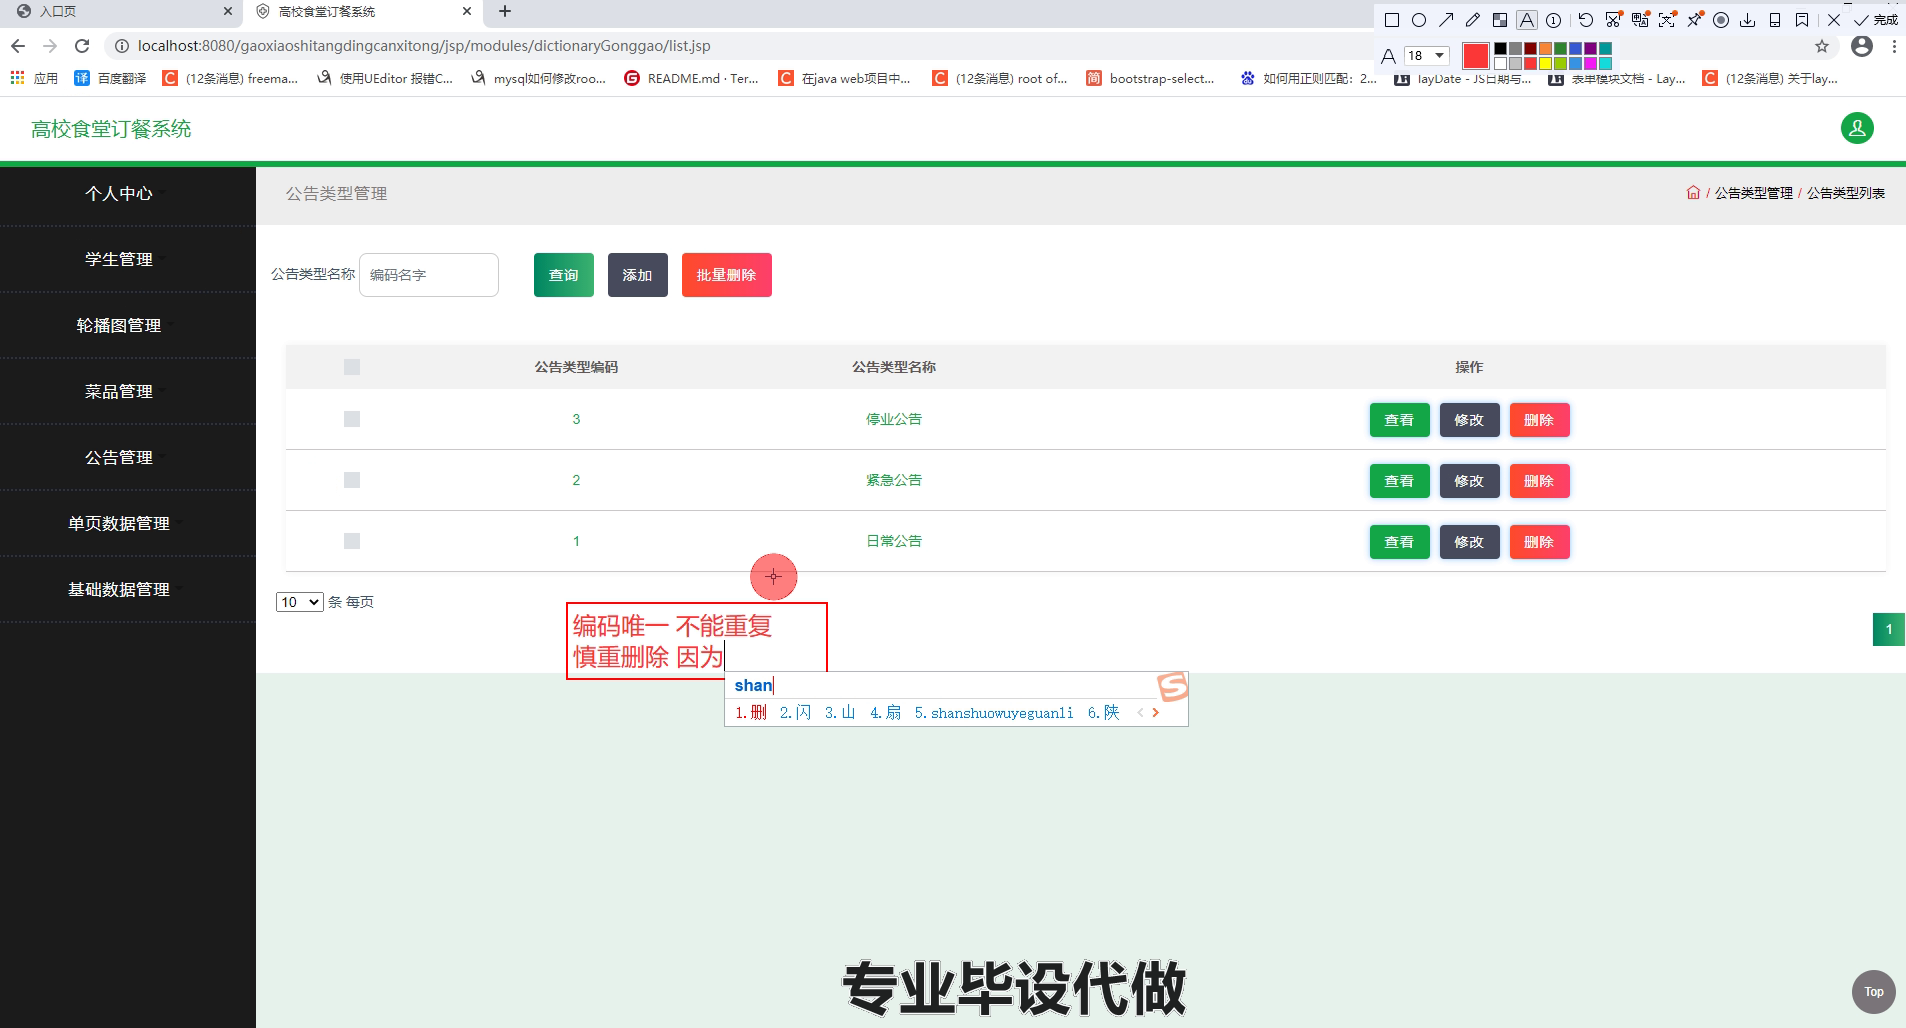Screen dimensions: 1906x1028
Task: Click the send to phone icon
Action: coord(1775,20)
